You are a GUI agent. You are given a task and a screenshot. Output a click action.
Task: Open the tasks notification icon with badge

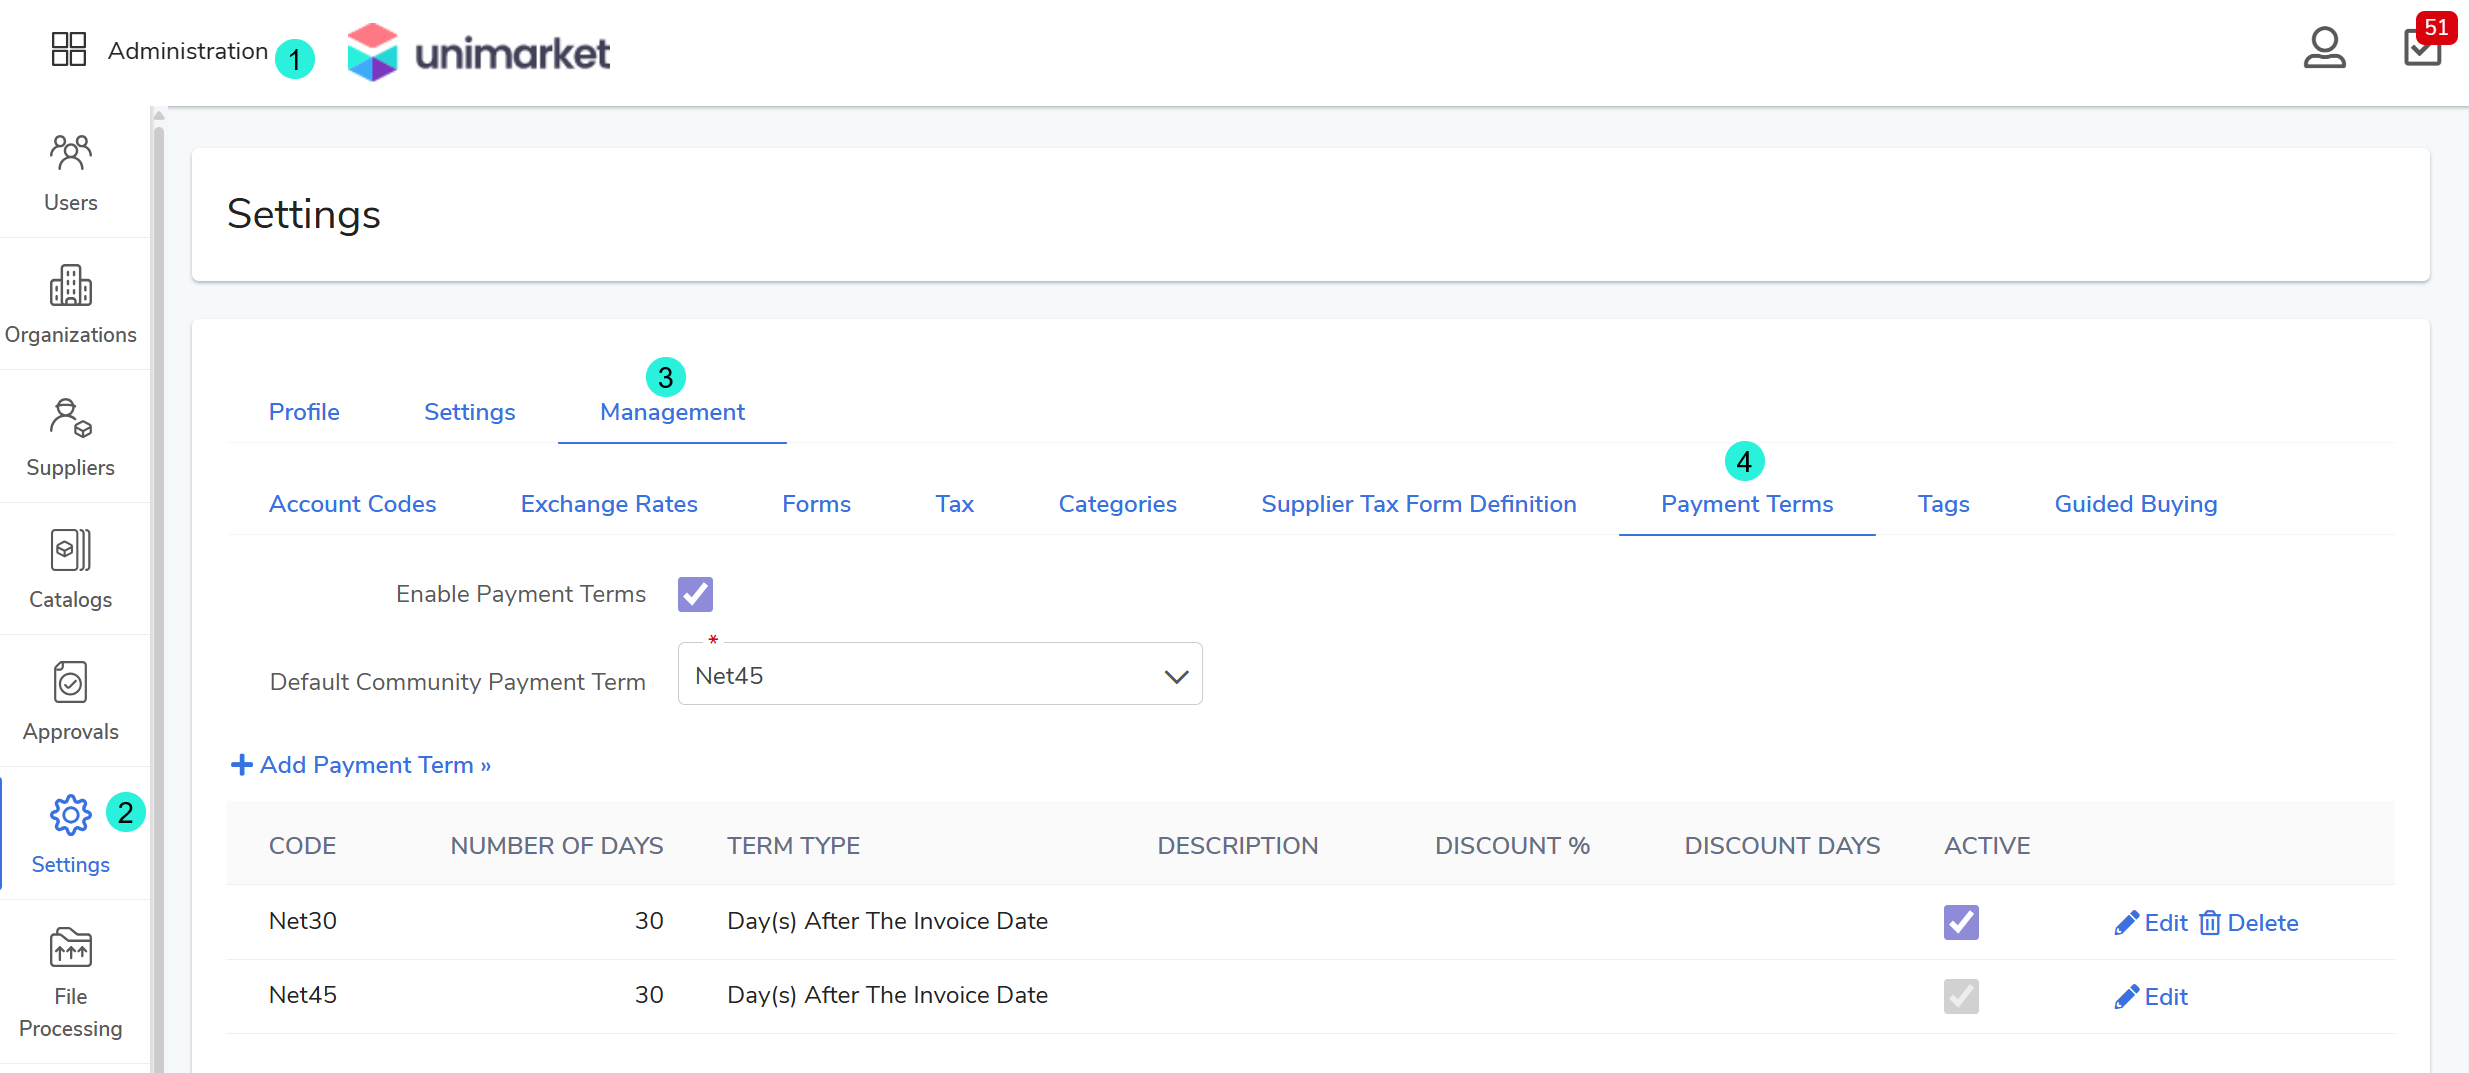pyautogui.click(x=2421, y=47)
